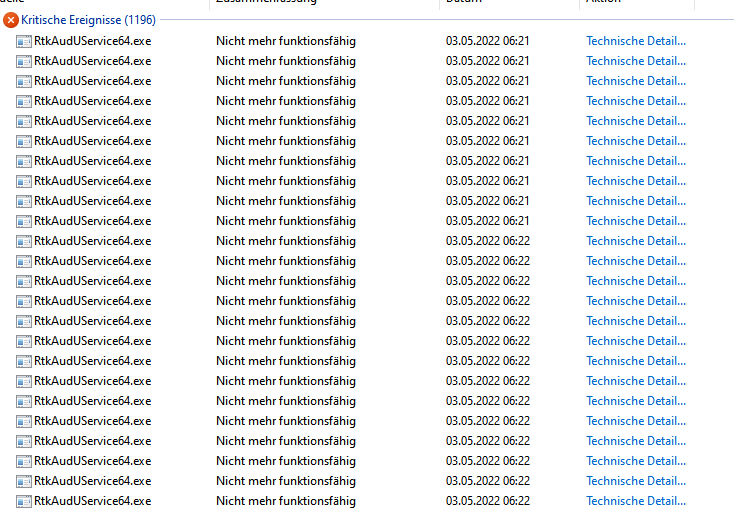
Task: Click the app icon of the second-to-last list entry
Action: (x=24, y=482)
